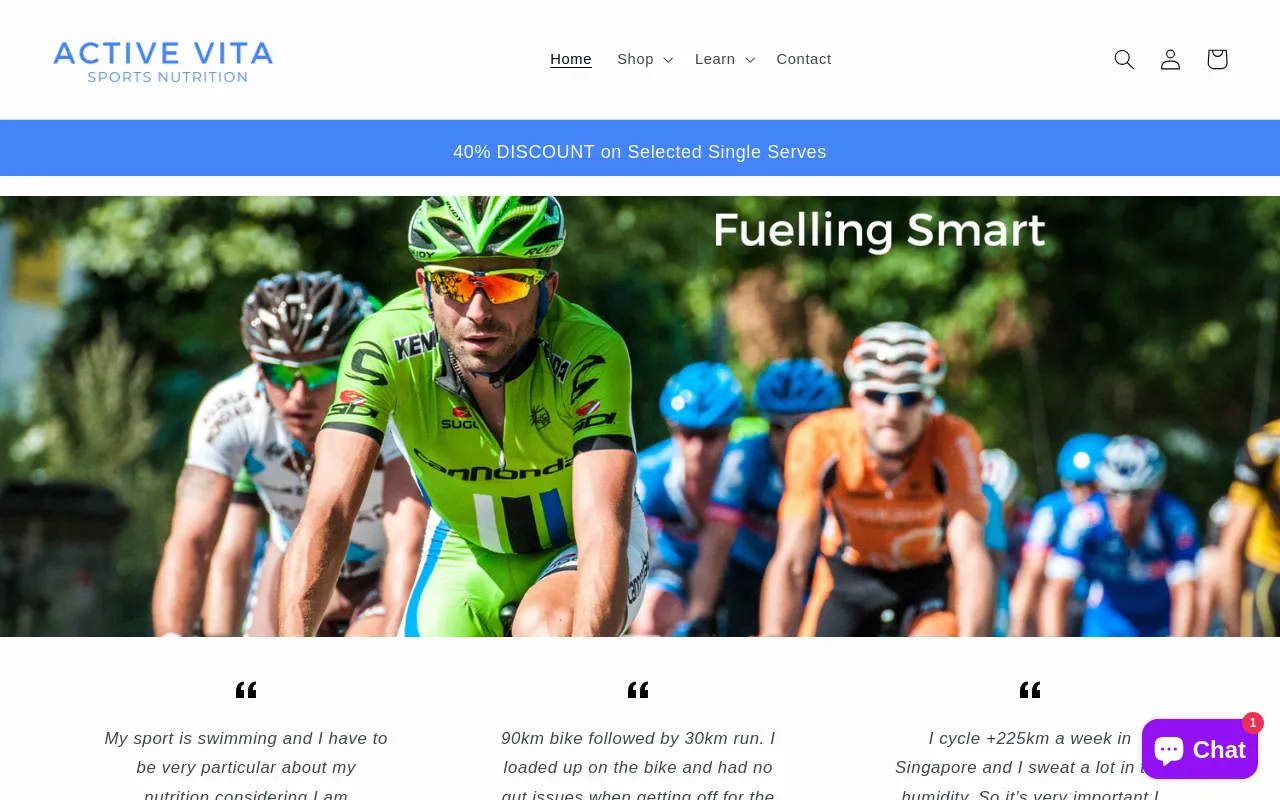Viewport: 1280px width, 800px height.
Task: Expand the Learn dropdown menu
Action: pyautogui.click(x=725, y=59)
